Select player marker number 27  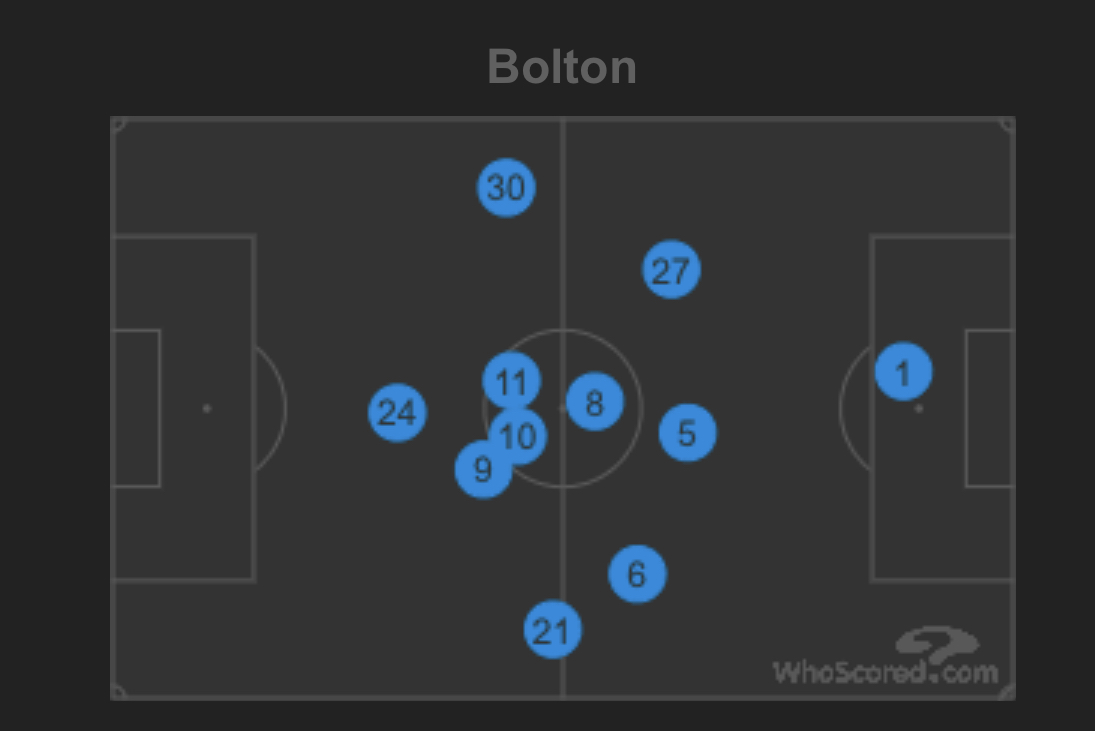click(x=671, y=269)
